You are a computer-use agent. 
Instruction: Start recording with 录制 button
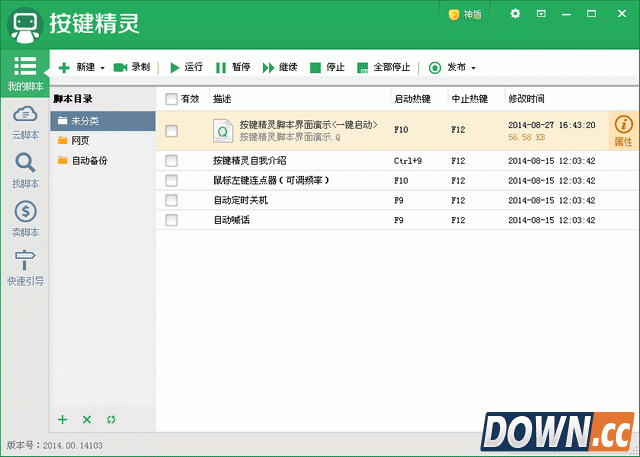[131, 67]
